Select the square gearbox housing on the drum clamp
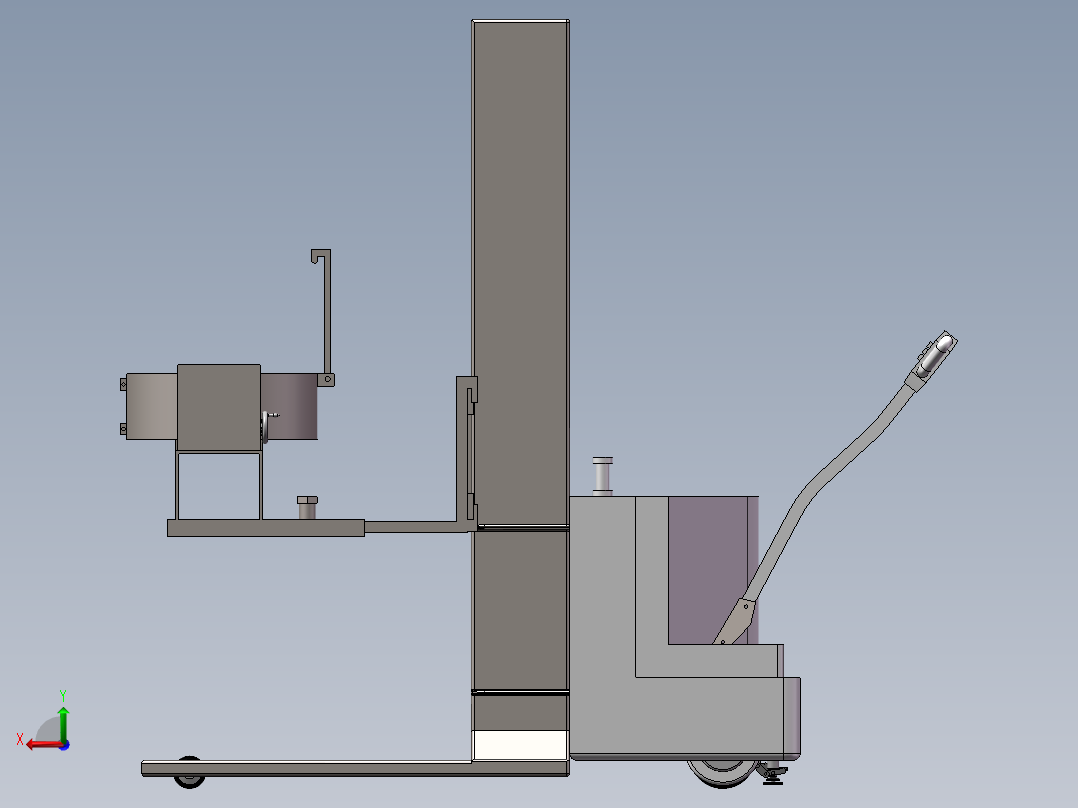 pos(219,408)
